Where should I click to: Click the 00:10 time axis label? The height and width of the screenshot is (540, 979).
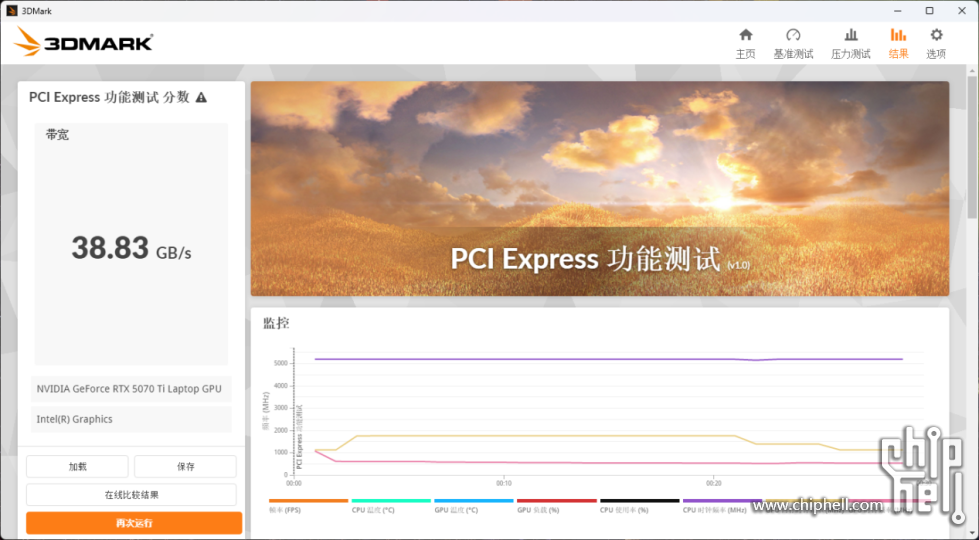(x=504, y=483)
